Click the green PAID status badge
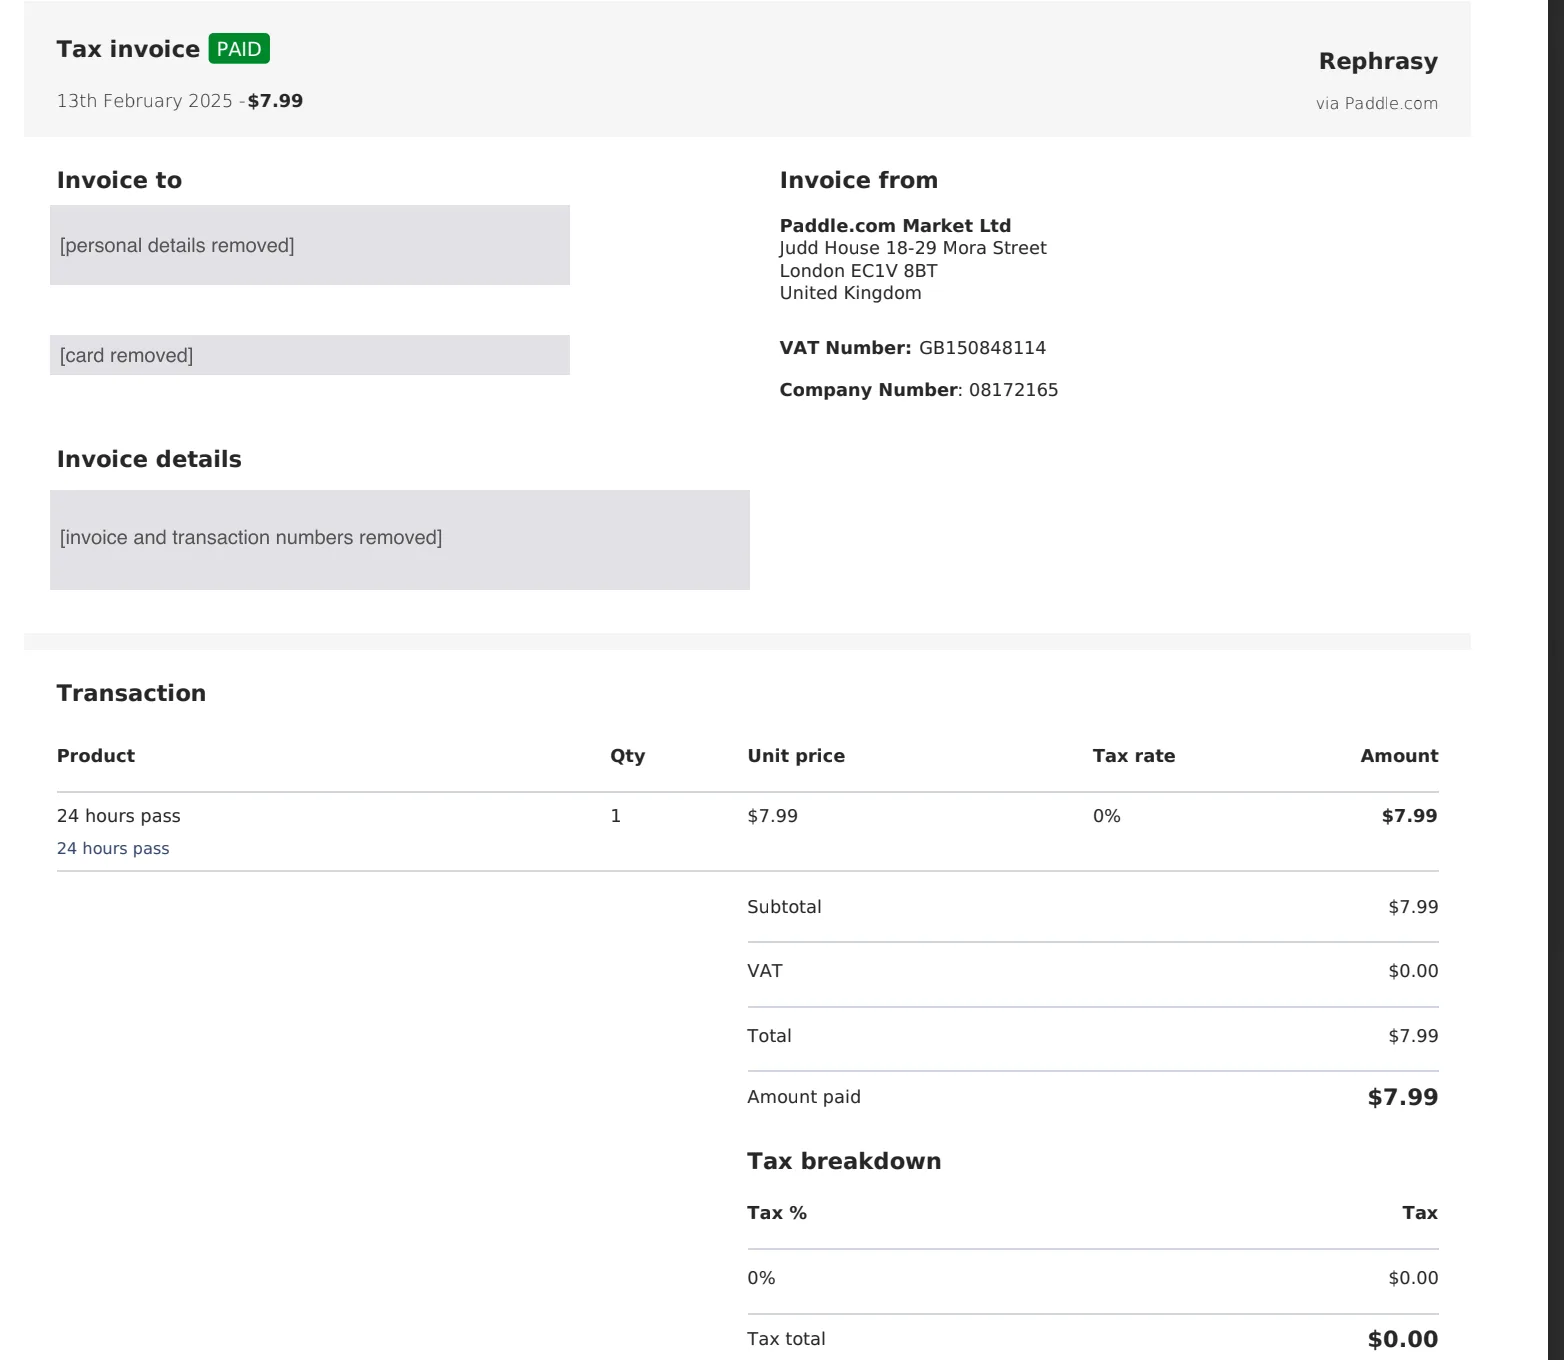 (239, 49)
